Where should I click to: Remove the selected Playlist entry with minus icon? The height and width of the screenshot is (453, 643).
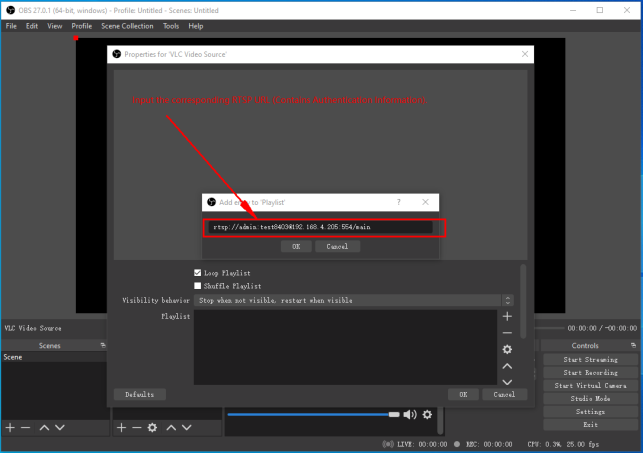pos(507,332)
